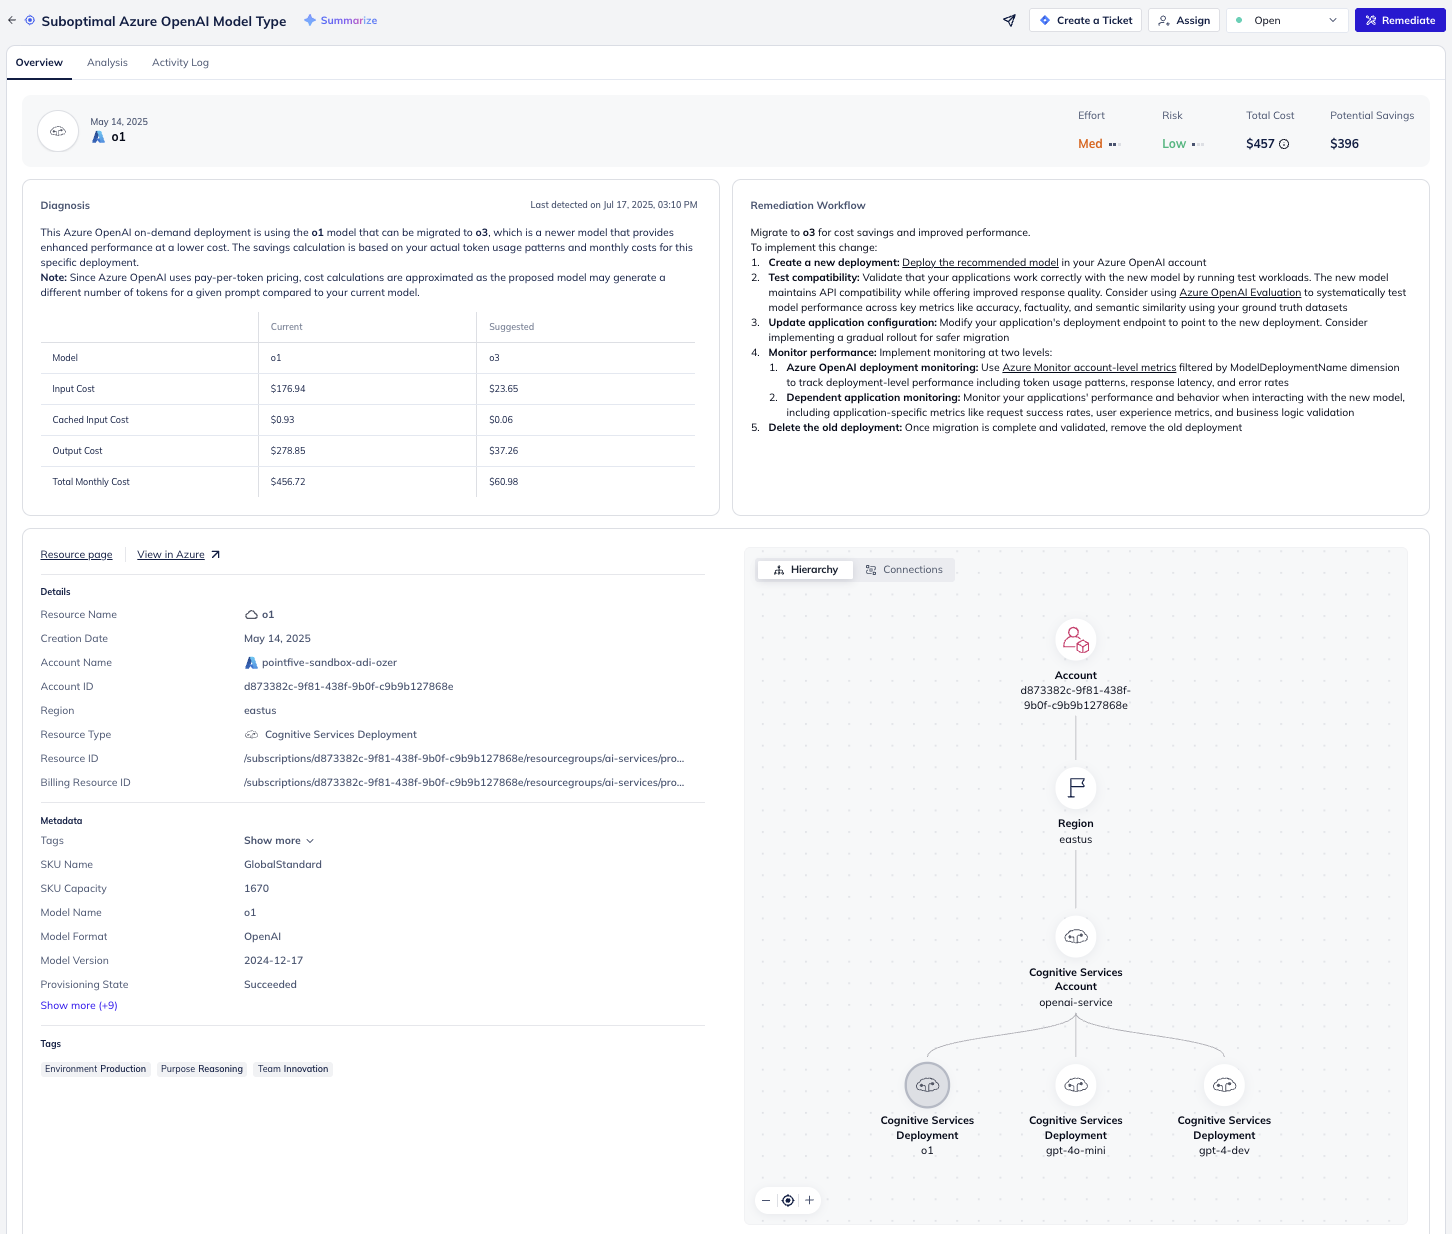Open the Open status dropdown
1452x1234 pixels.
coord(1286,20)
